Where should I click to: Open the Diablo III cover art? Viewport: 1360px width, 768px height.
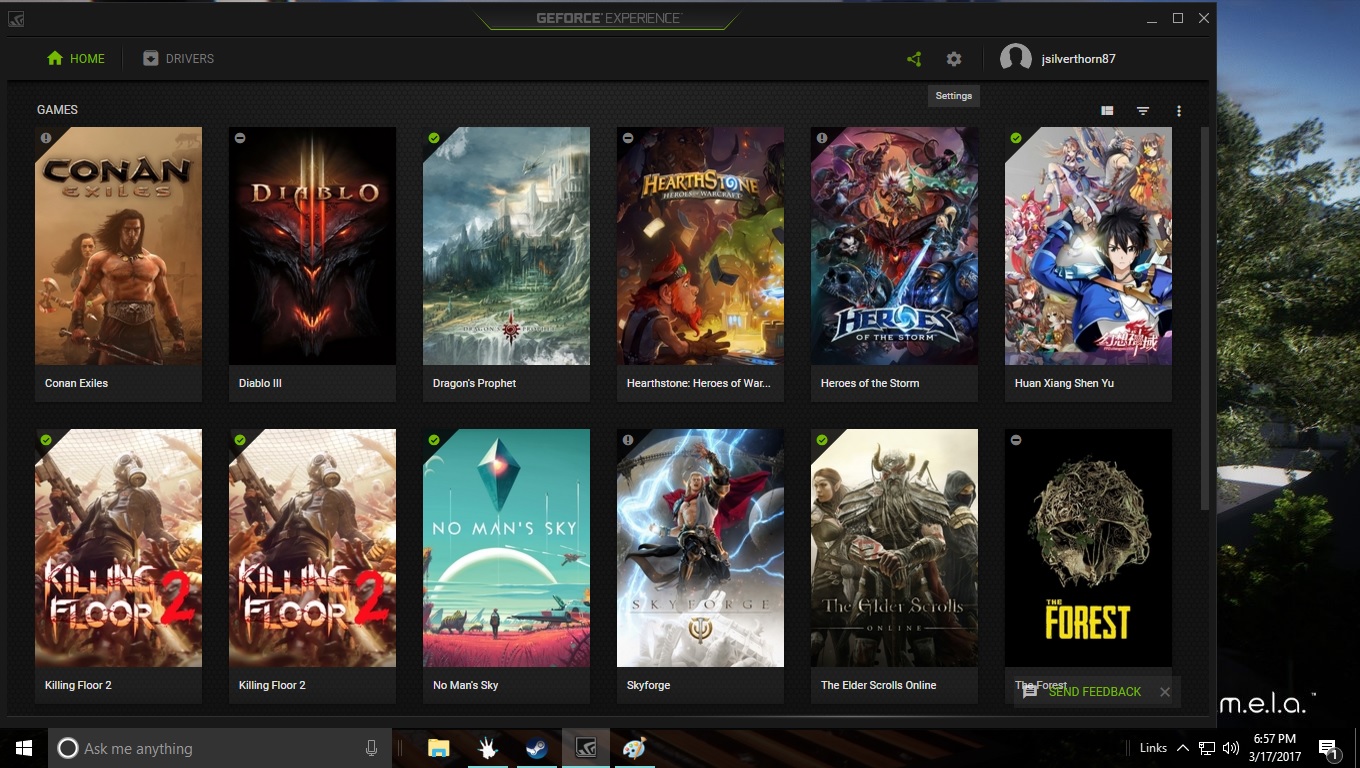pyautogui.click(x=312, y=246)
